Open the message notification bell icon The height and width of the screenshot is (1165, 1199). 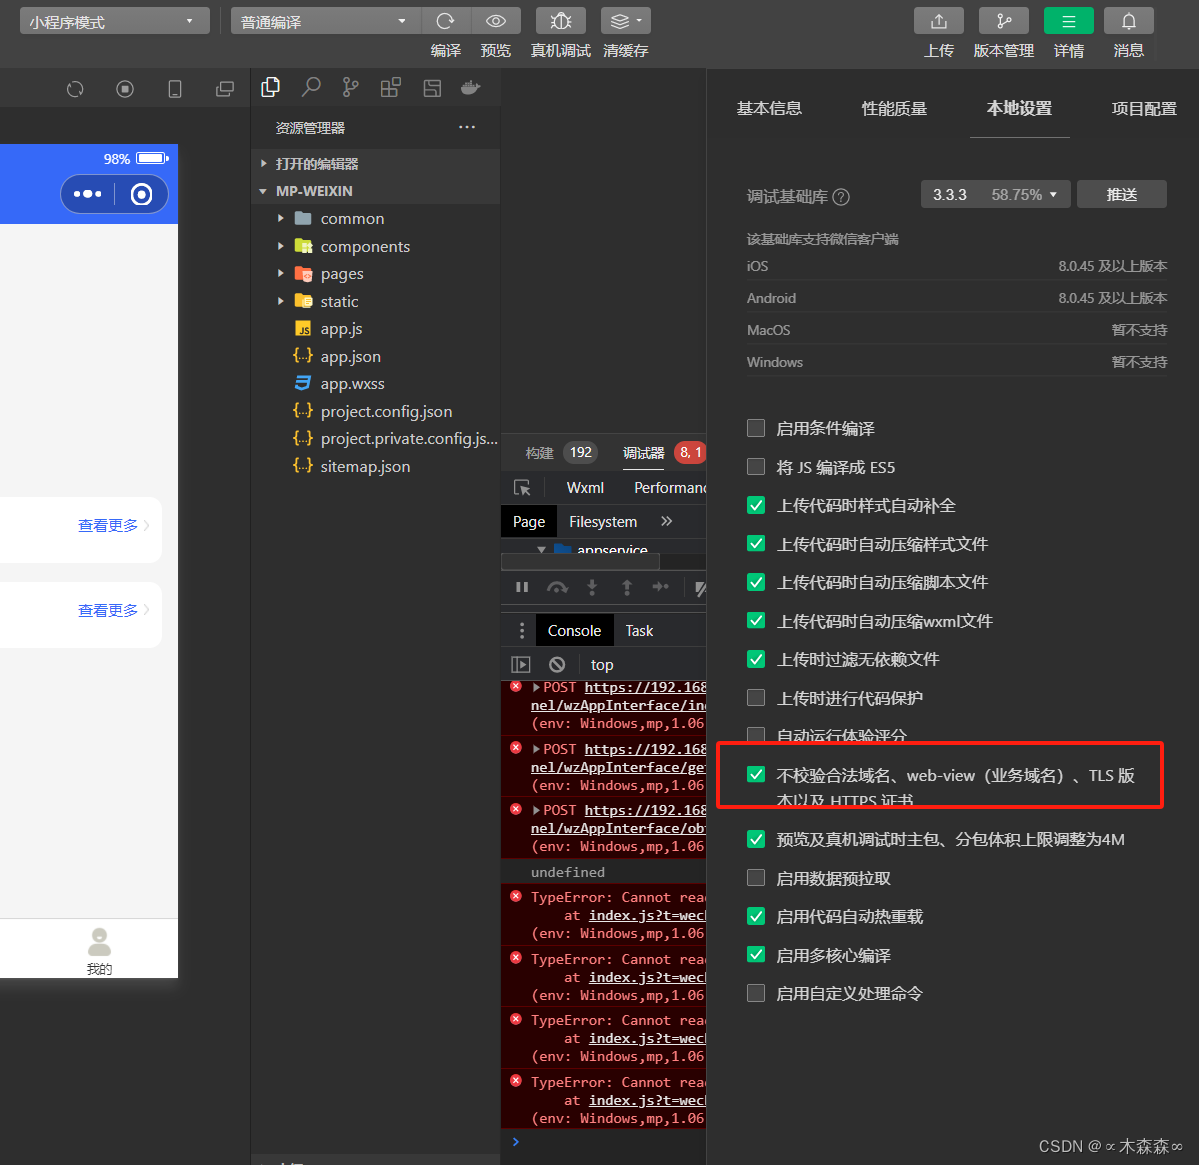pyautogui.click(x=1128, y=20)
